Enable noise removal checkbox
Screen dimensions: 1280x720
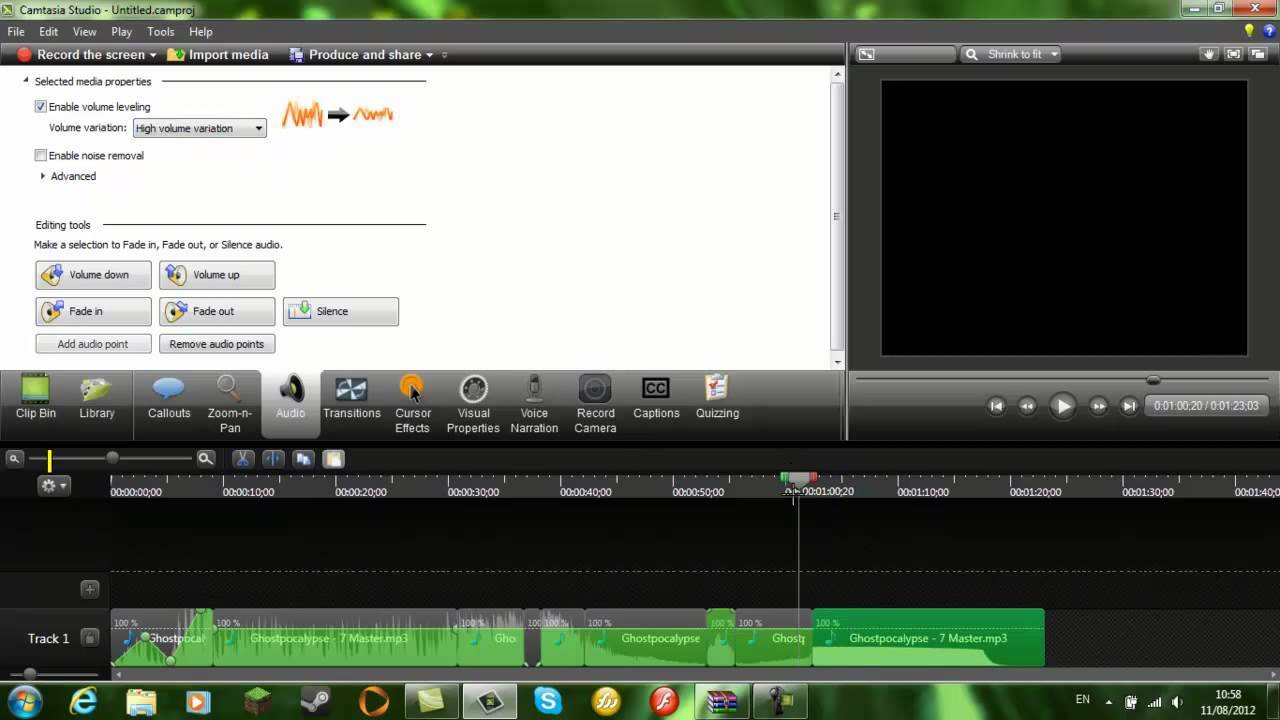pyautogui.click(x=41, y=156)
